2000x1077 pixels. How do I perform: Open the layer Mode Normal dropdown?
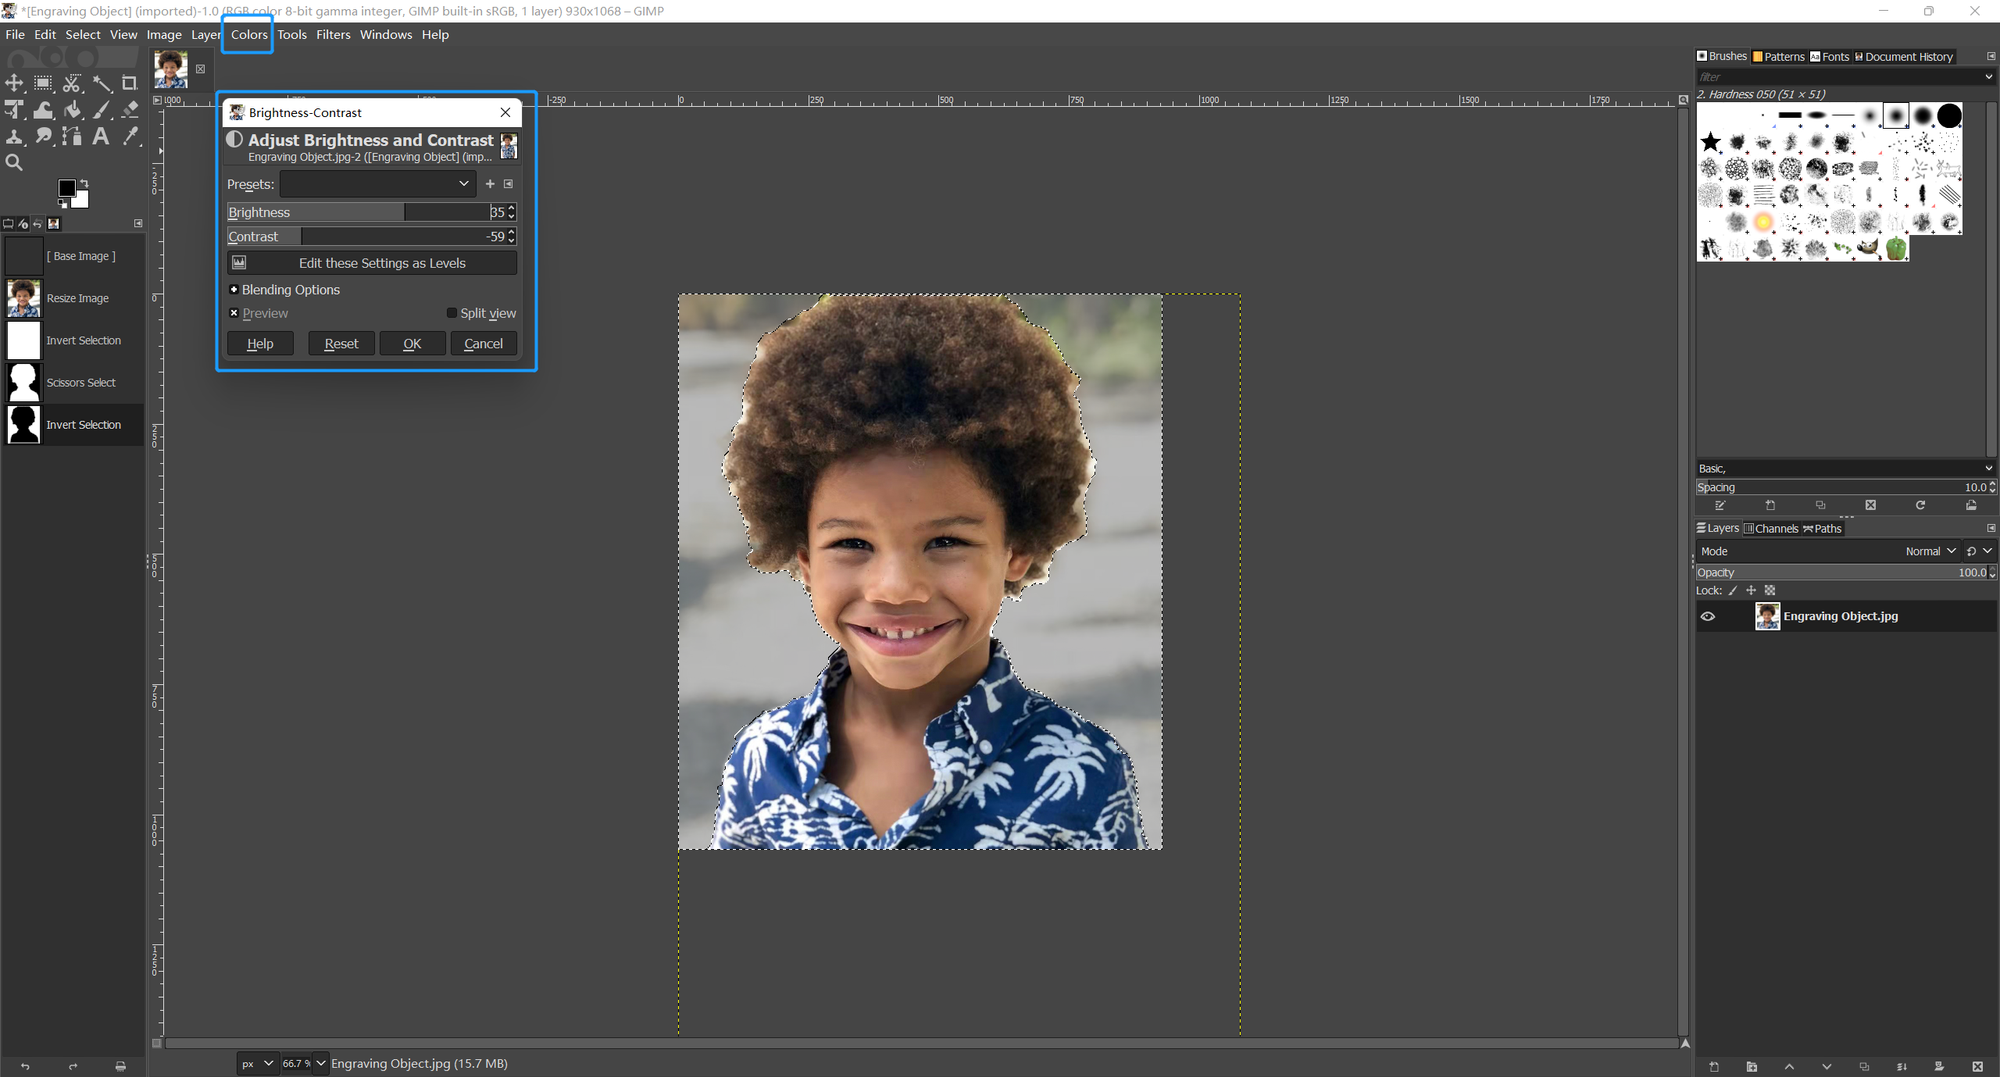coord(1930,551)
